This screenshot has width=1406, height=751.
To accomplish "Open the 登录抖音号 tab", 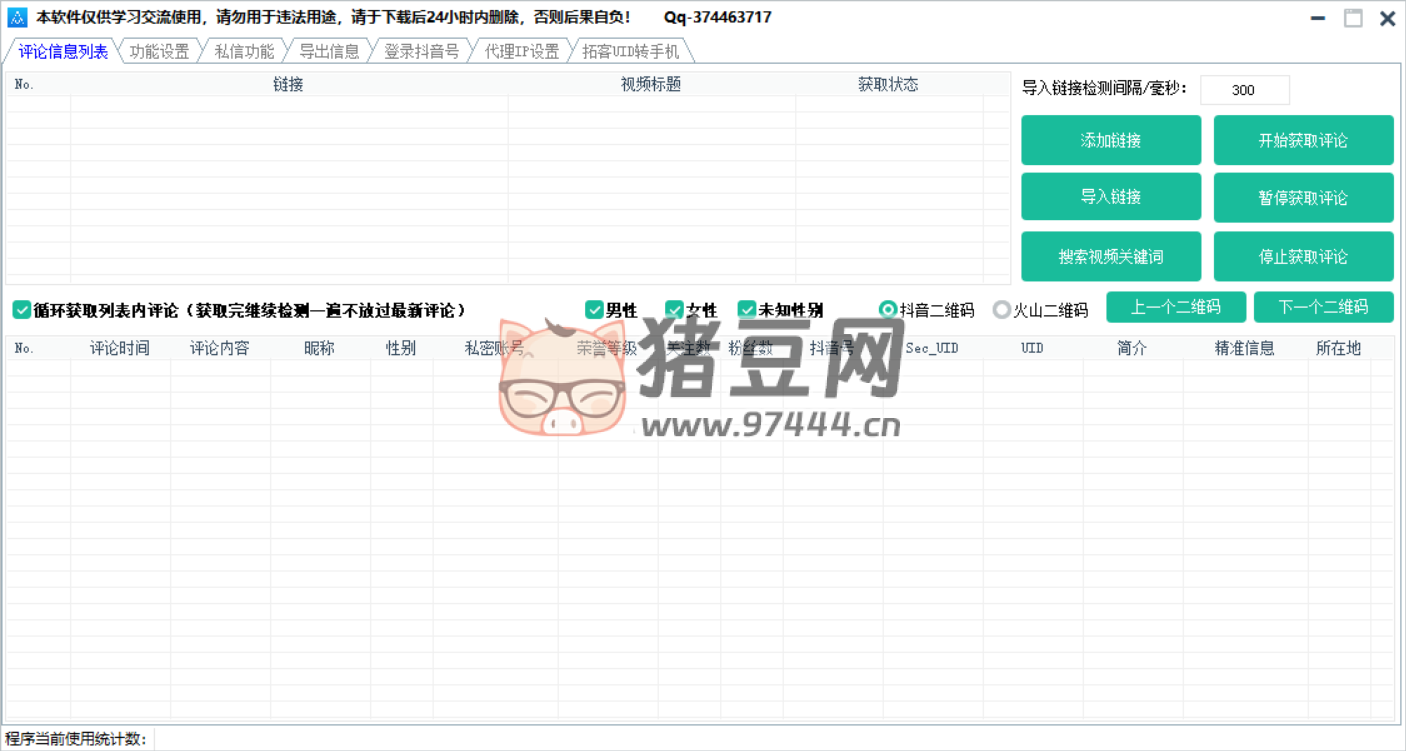I will click(x=421, y=52).
